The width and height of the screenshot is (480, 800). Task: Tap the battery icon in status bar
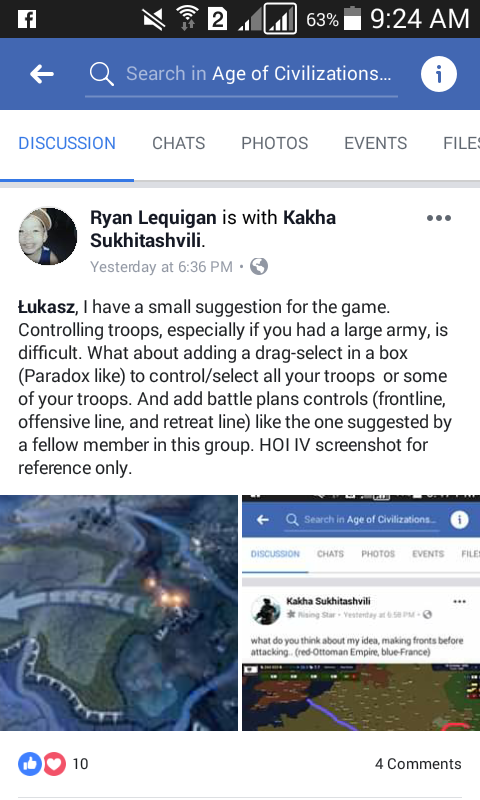(352, 18)
